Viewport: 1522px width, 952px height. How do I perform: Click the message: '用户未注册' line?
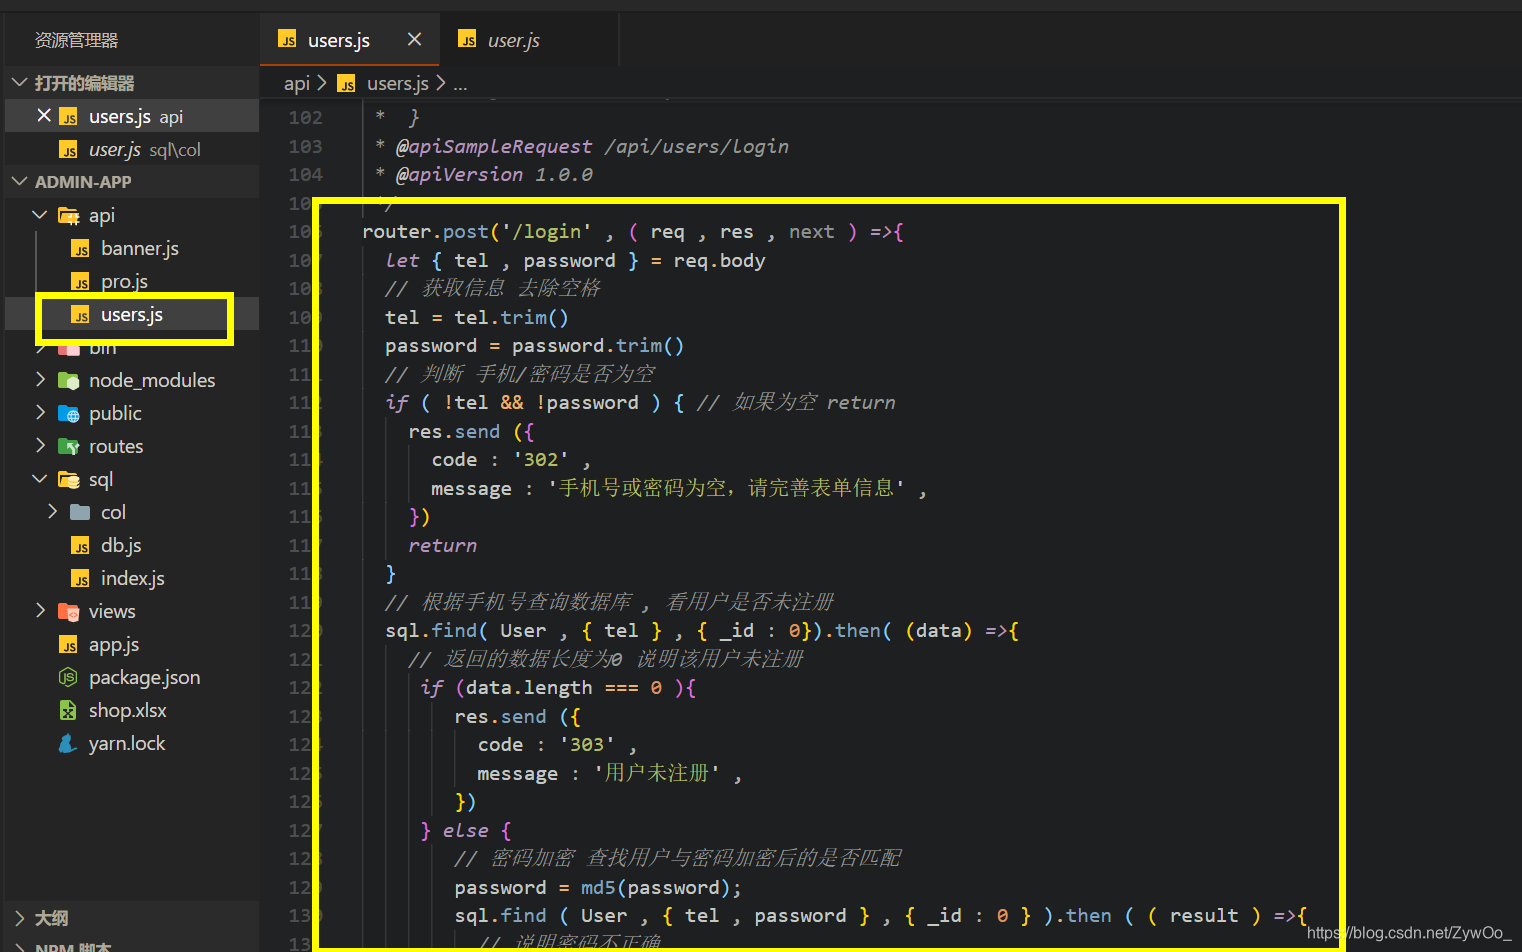609,773
